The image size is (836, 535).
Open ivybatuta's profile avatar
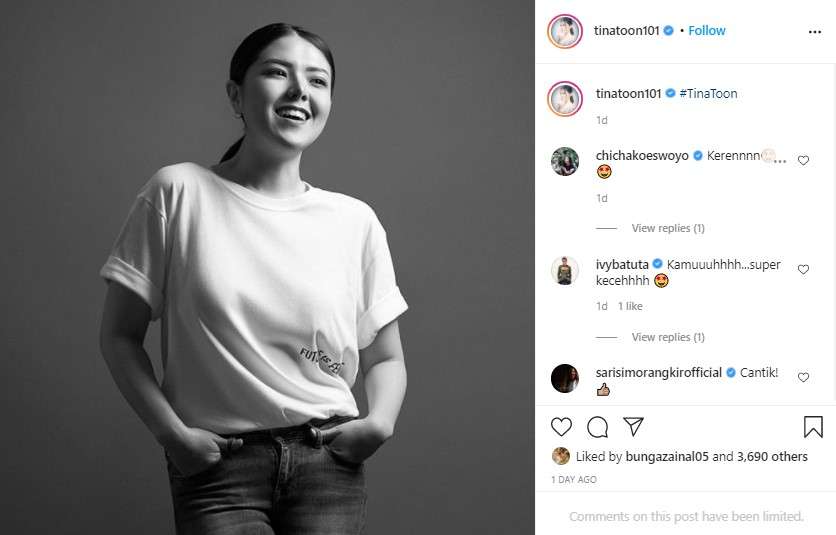point(565,270)
